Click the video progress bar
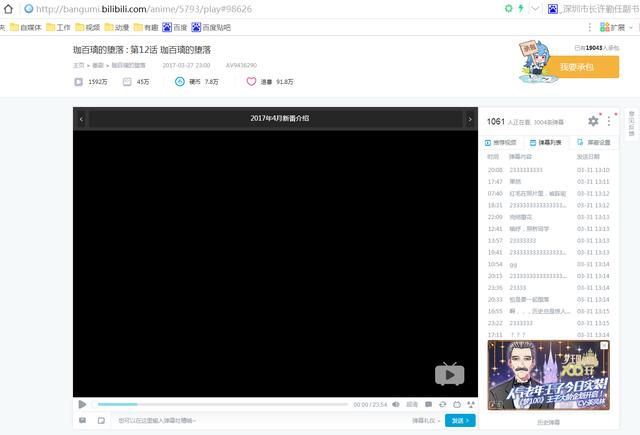Image resolution: width=640 pixels, height=435 pixels. [x=220, y=404]
